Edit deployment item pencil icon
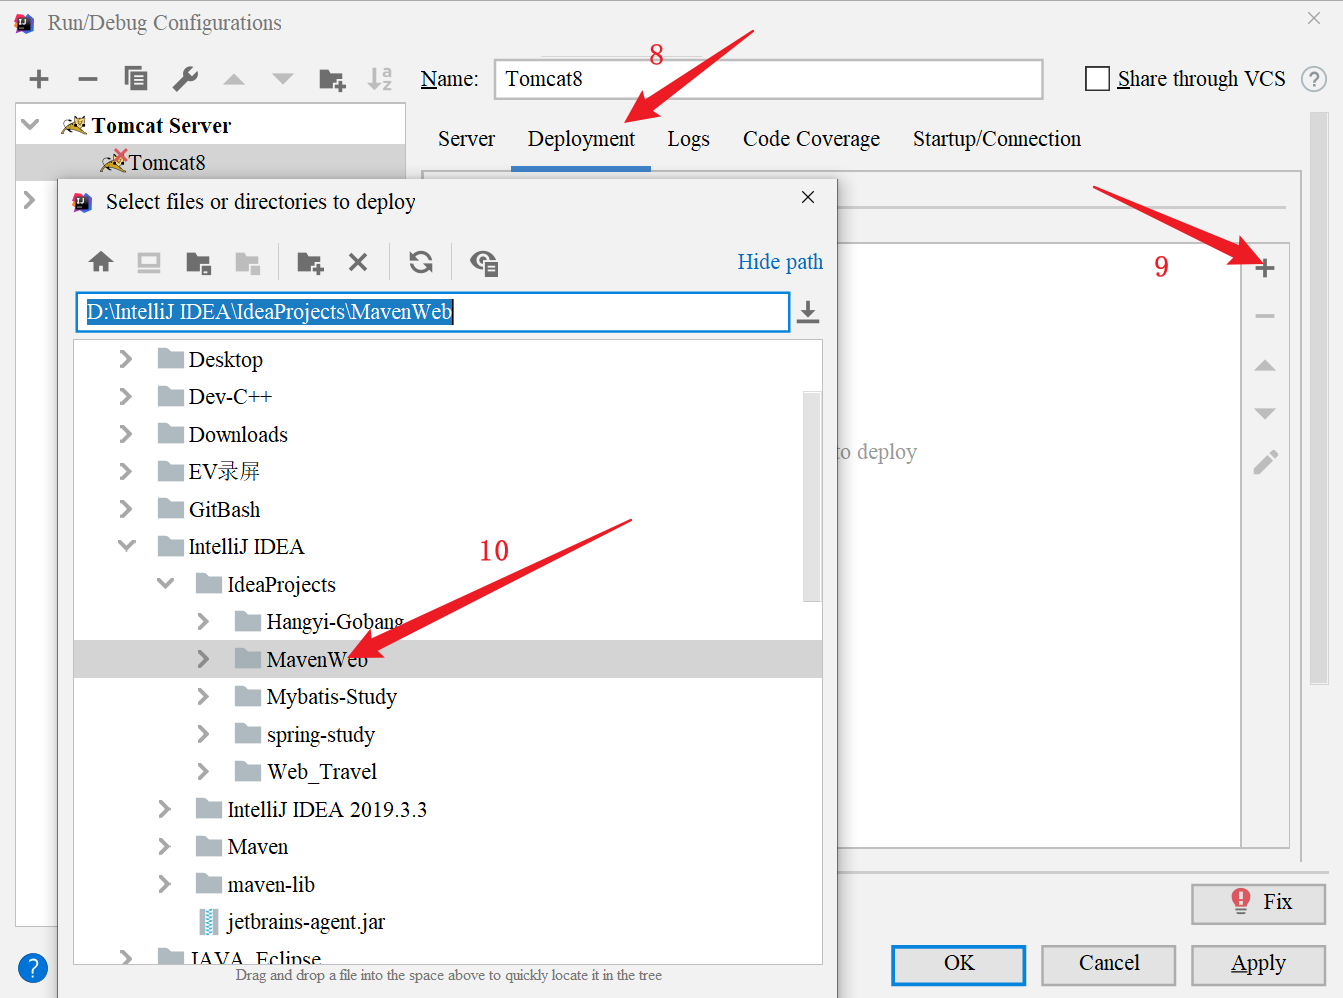The image size is (1343, 998). tap(1265, 462)
